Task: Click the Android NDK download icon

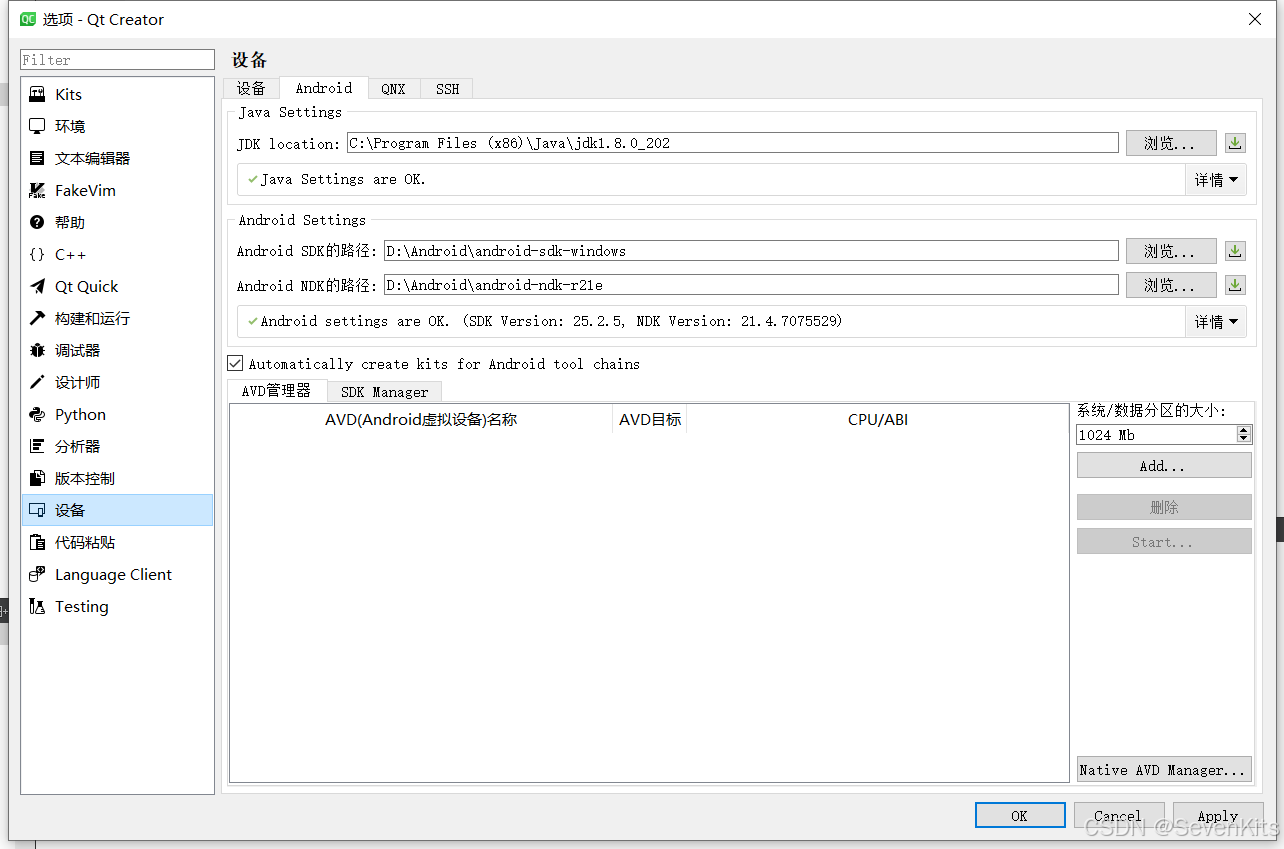Action: (x=1235, y=285)
